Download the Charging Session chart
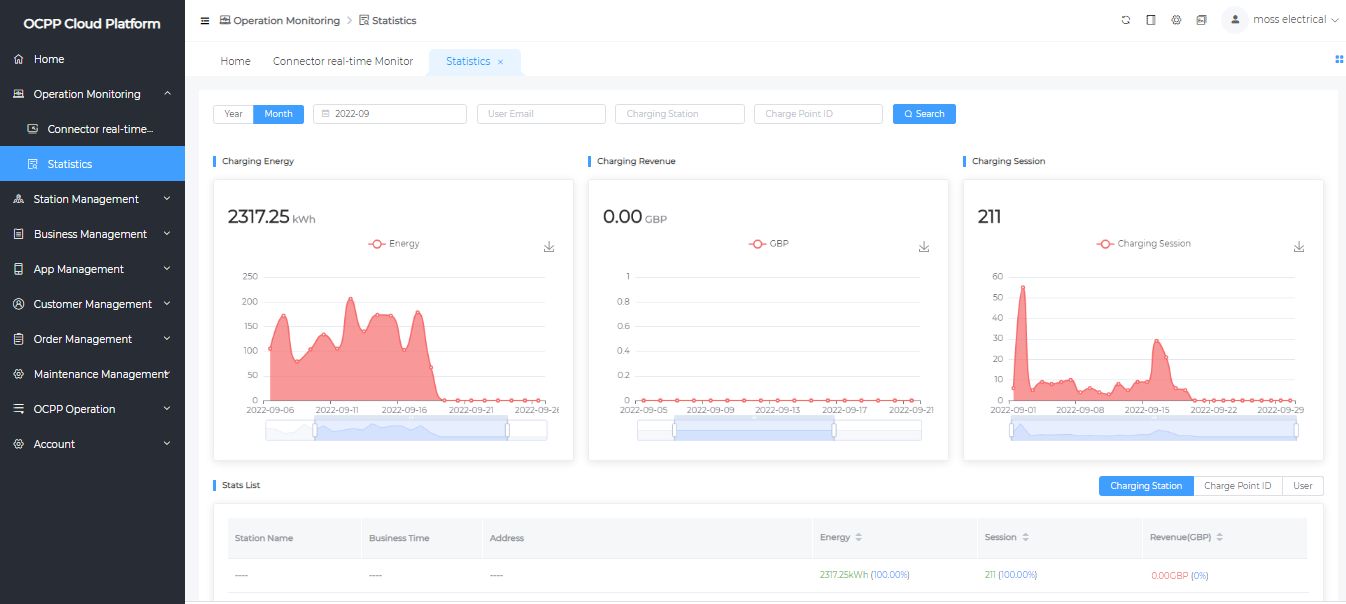 point(1299,247)
